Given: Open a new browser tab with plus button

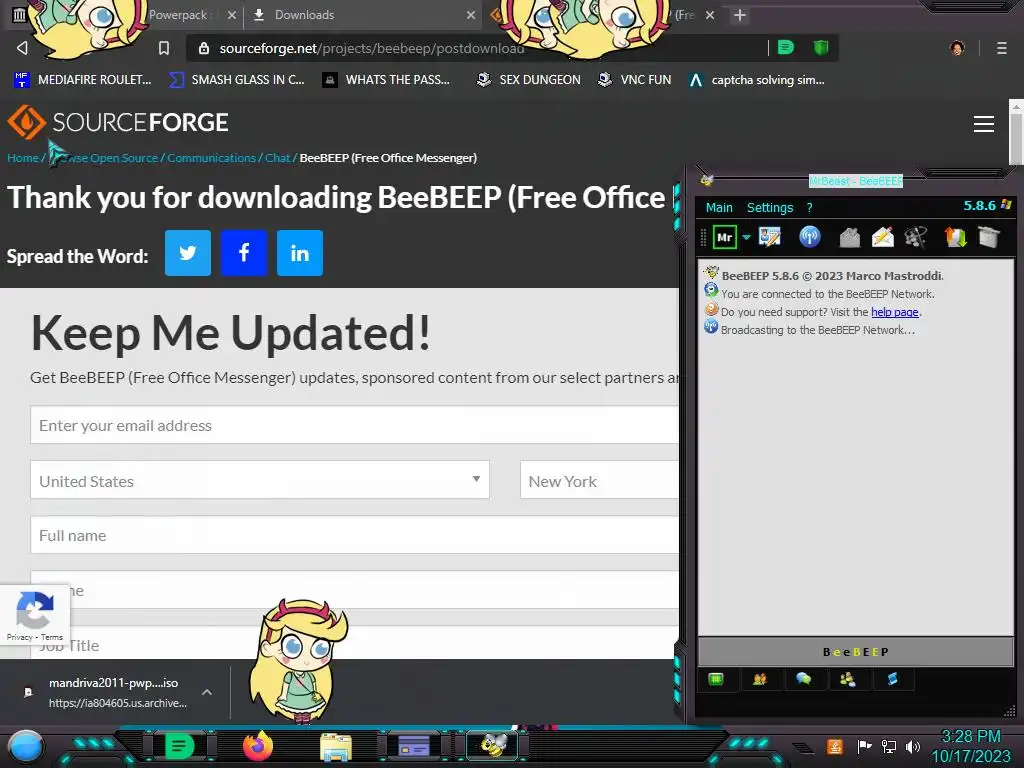Looking at the screenshot, I should pos(739,15).
